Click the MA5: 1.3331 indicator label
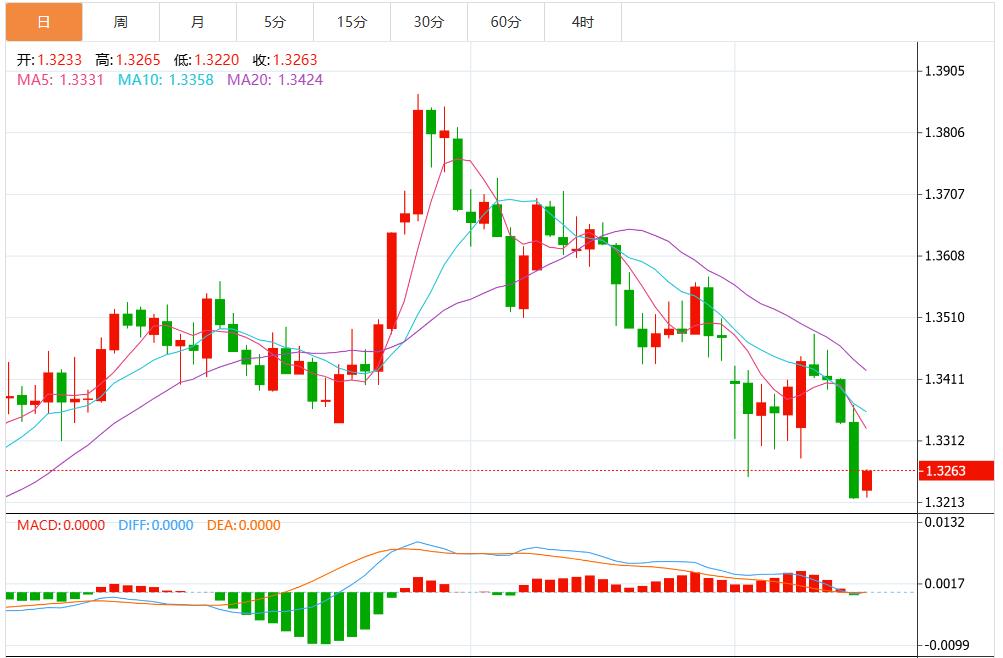This screenshot has height=658, width=1003. (x=60, y=79)
